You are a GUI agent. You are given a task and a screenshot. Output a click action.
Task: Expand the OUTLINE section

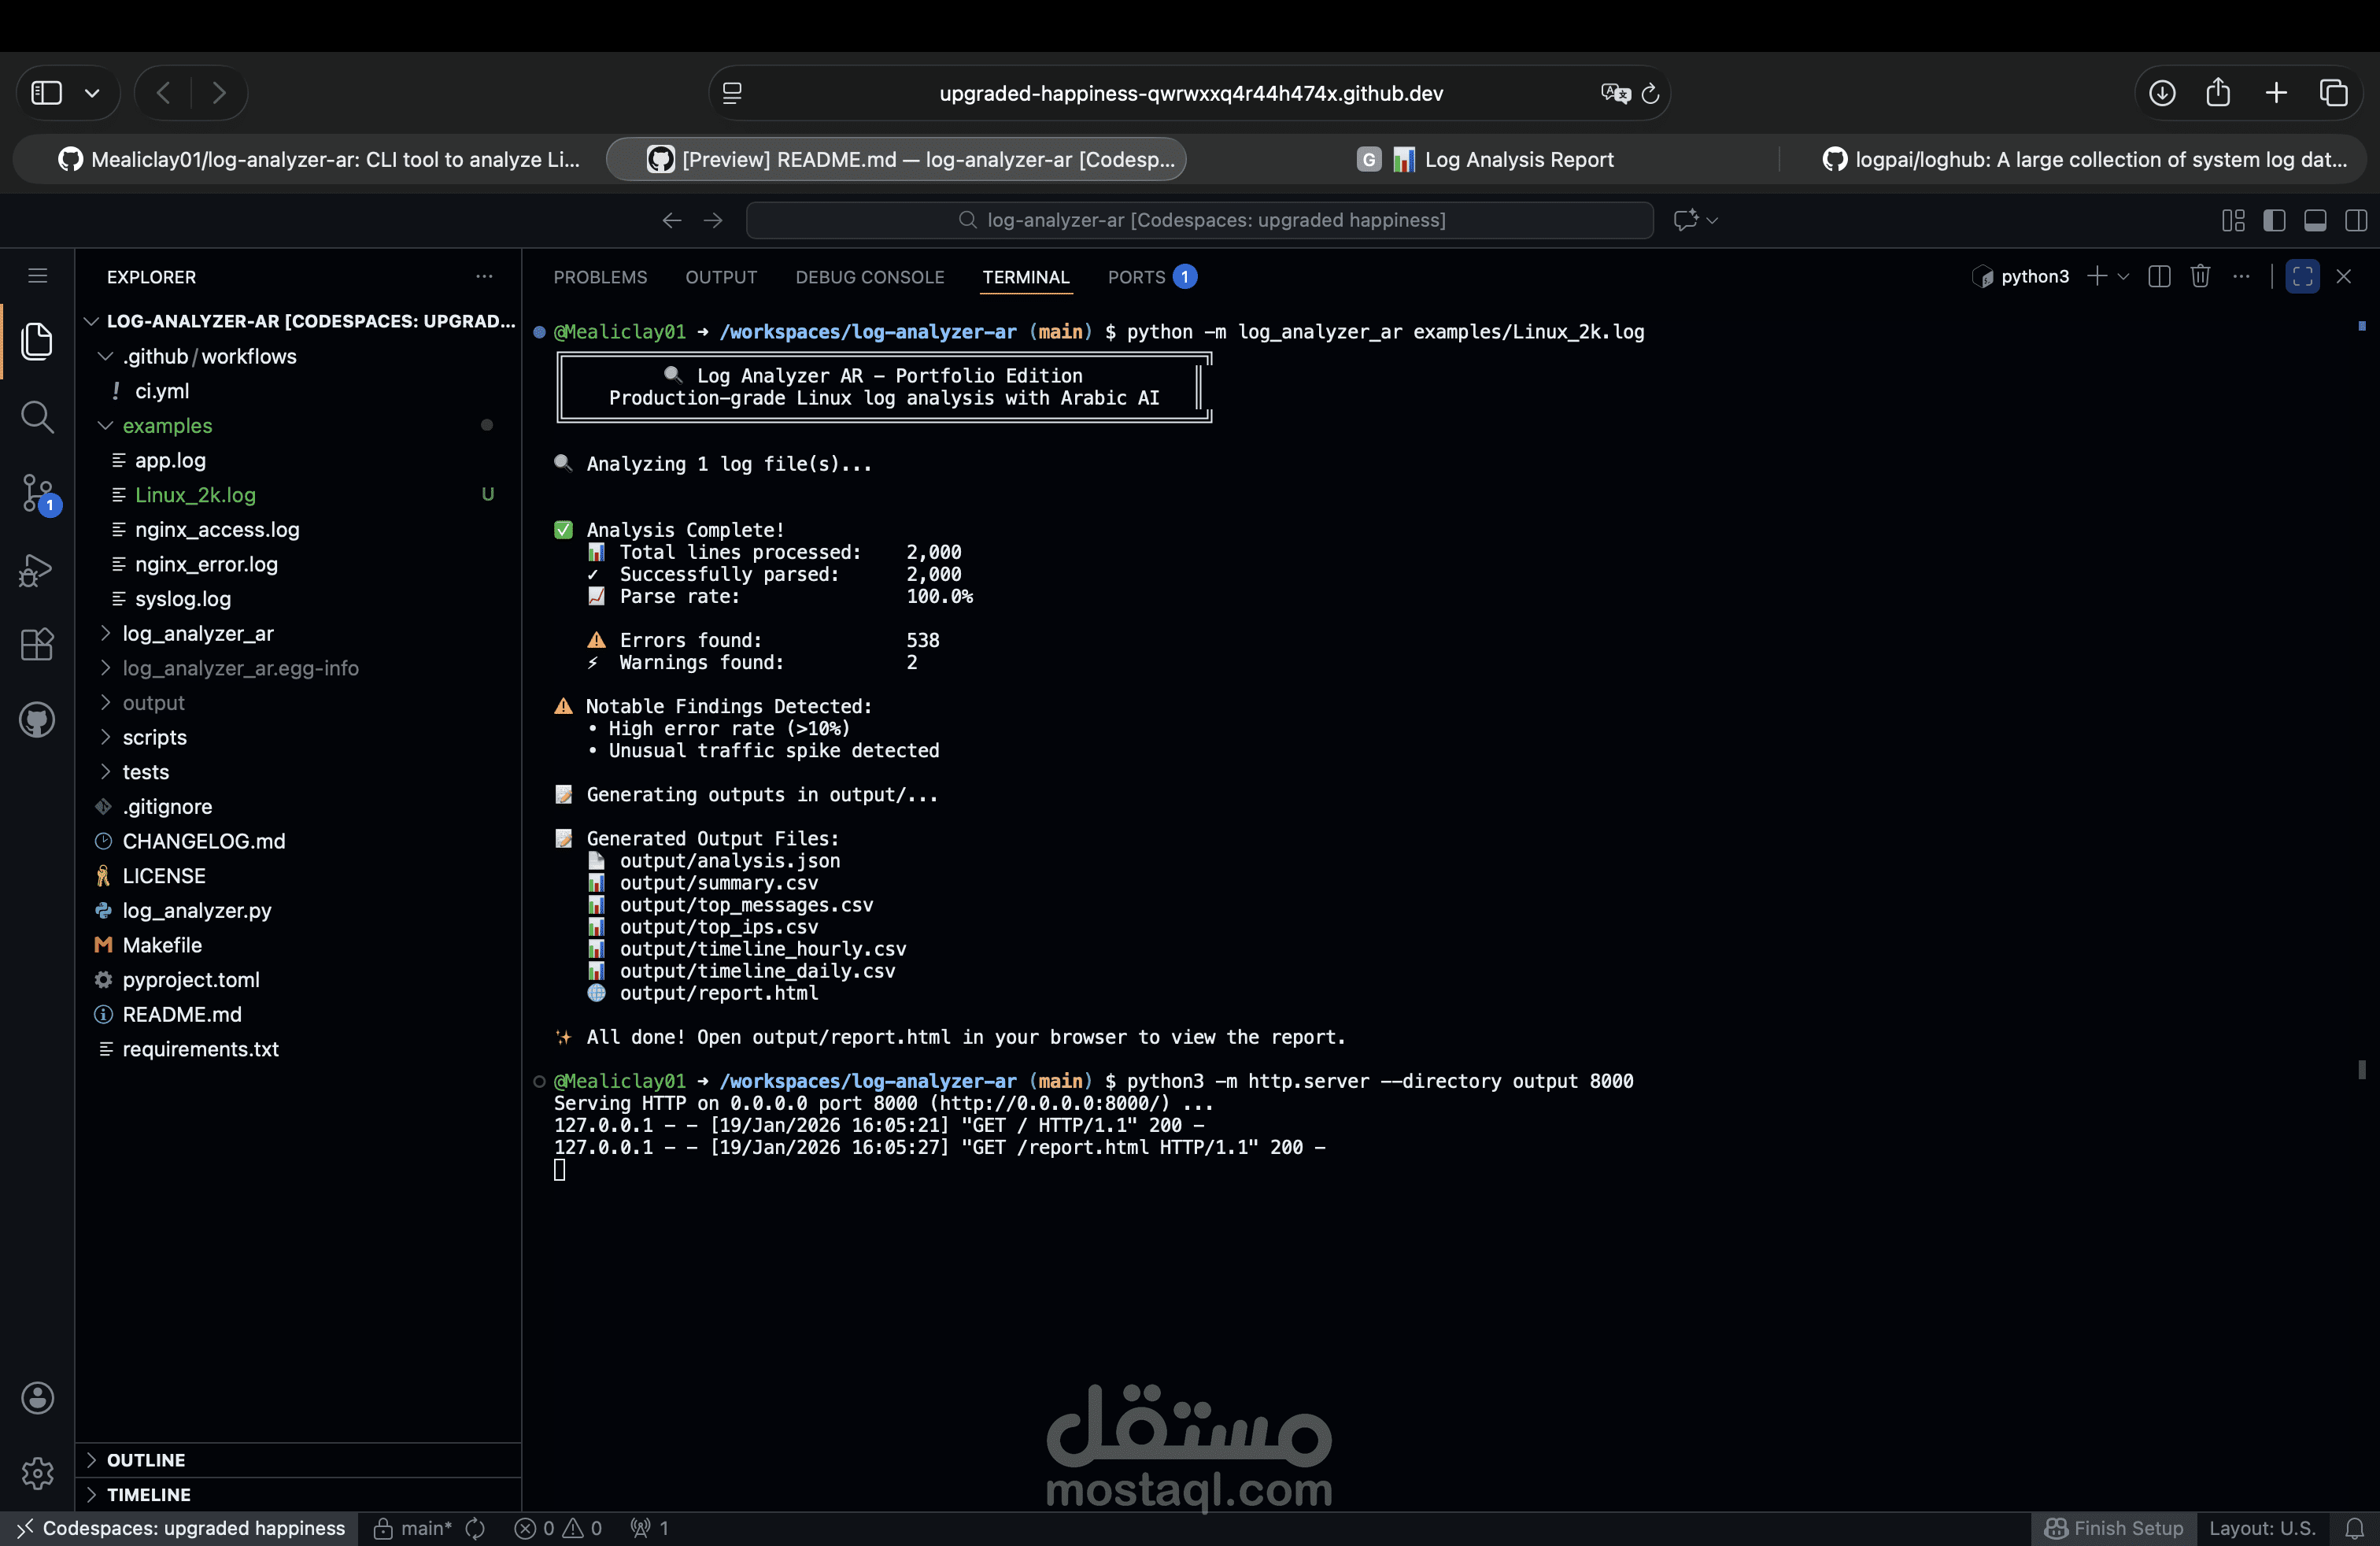click(x=146, y=1460)
